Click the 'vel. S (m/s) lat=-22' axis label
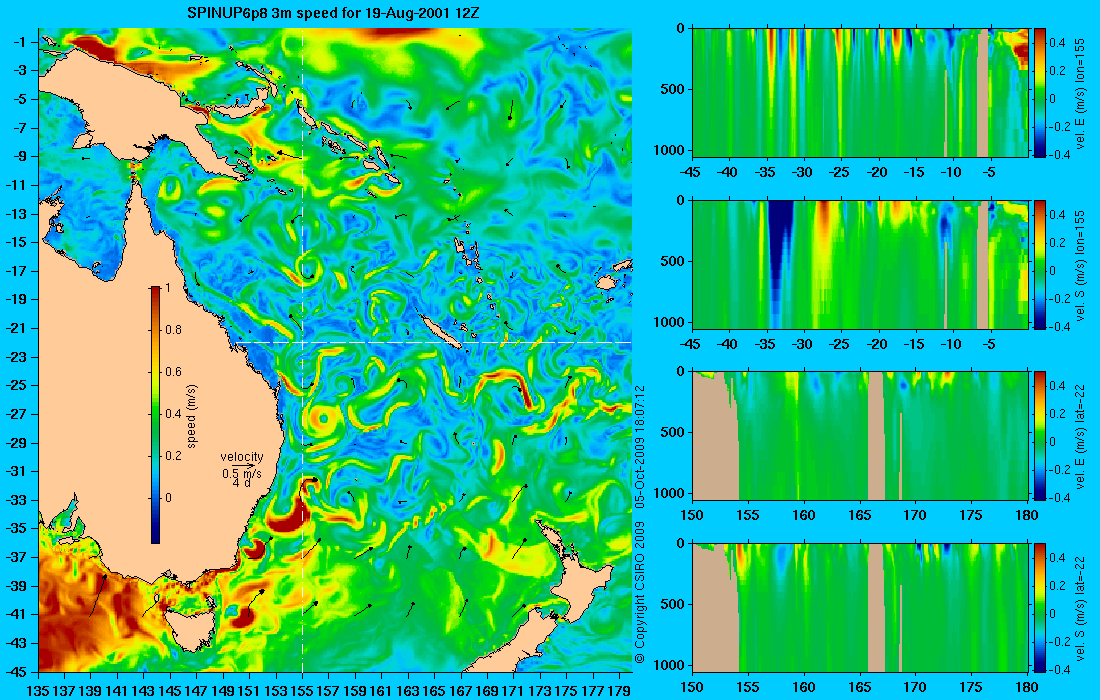 tap(1080, 607)
